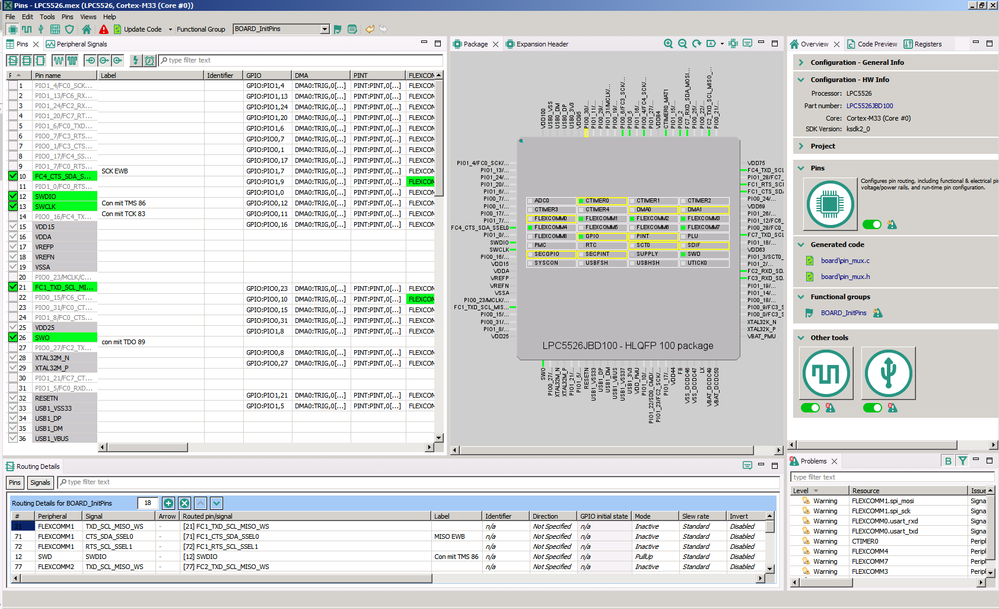The image size is (999, 609).
Task: Toggle the Peripherals tool enable switch under Other tools
Action: coord(872,408)
